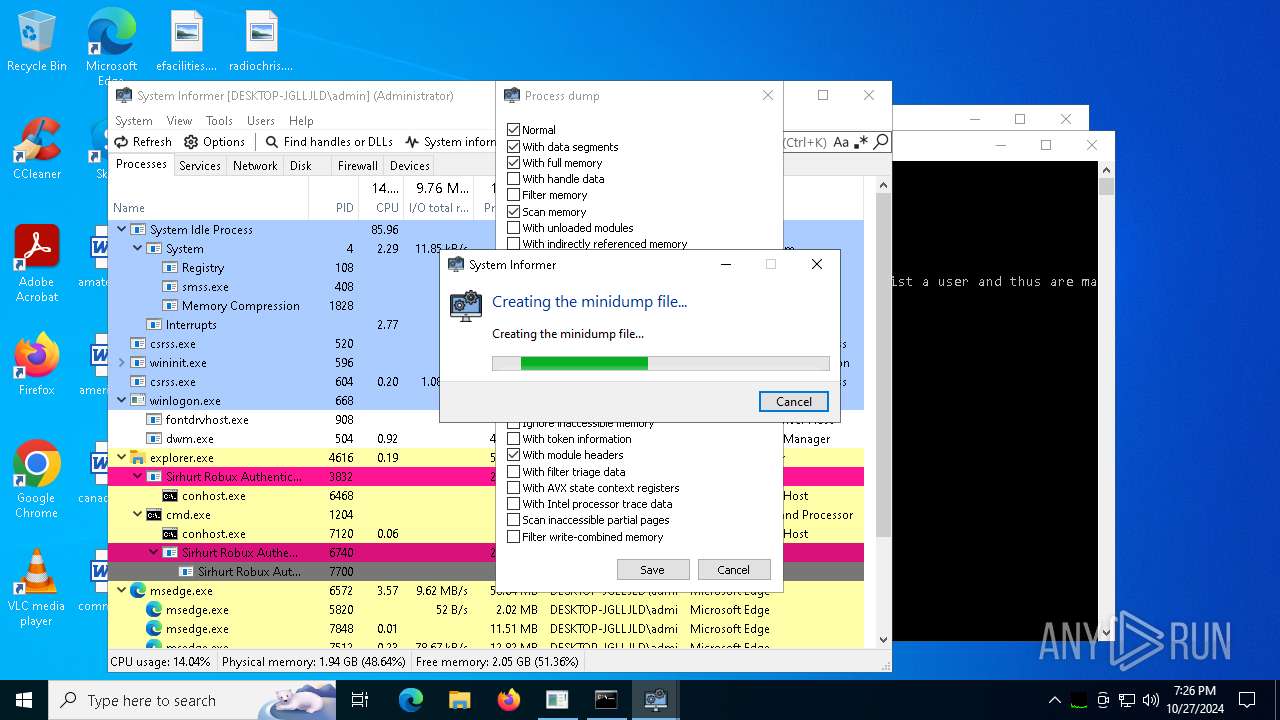Switch to System Informer taskbar icon
1280x720 pixels.
655,700
